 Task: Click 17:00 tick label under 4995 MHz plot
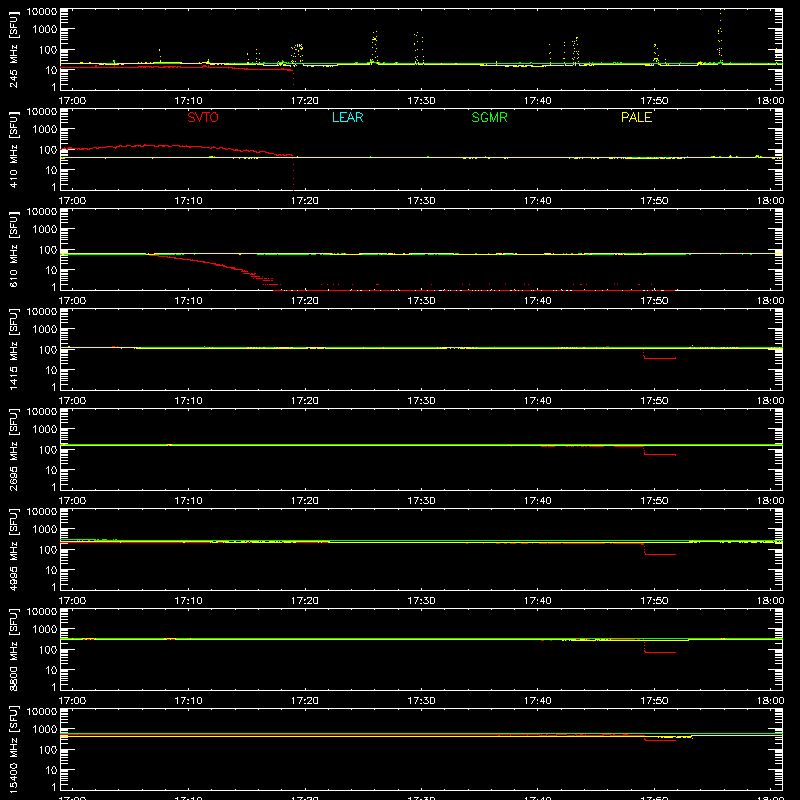point(72,601)
